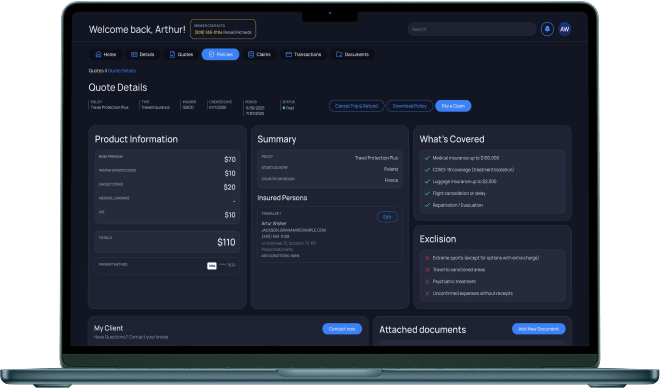The width and height of the screenshot is (660, 388).
Task: Click the Poland start country value
Action: 391,169
